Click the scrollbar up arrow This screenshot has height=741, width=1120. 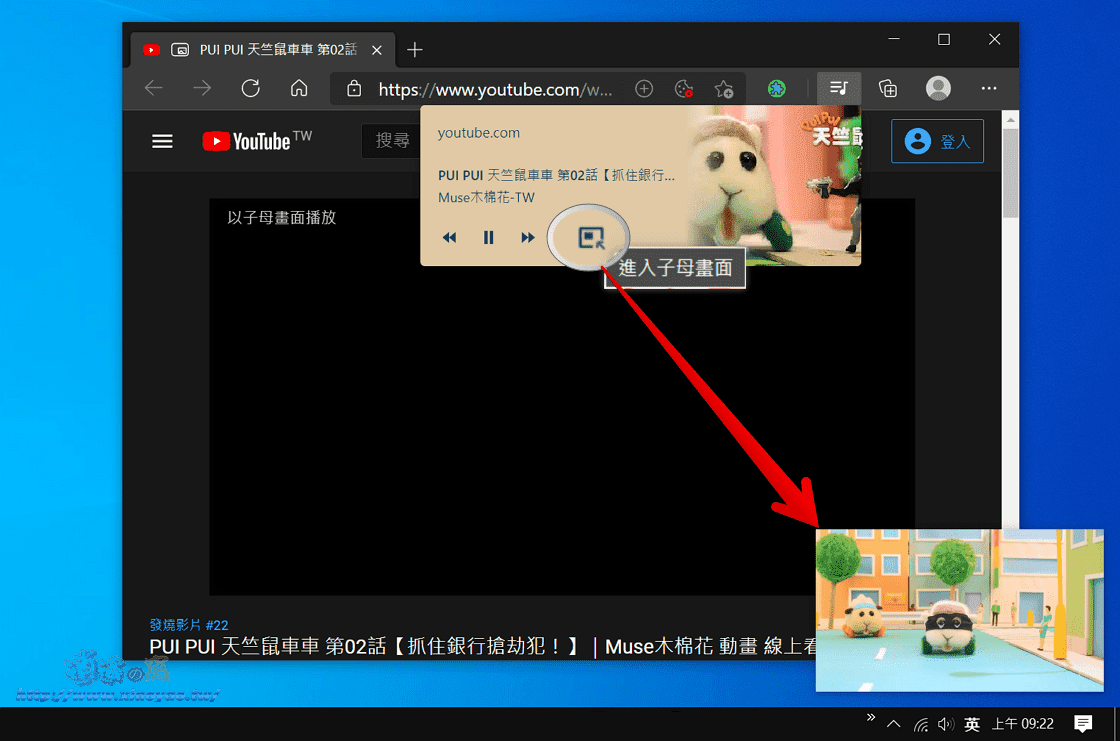(1010, 119)
